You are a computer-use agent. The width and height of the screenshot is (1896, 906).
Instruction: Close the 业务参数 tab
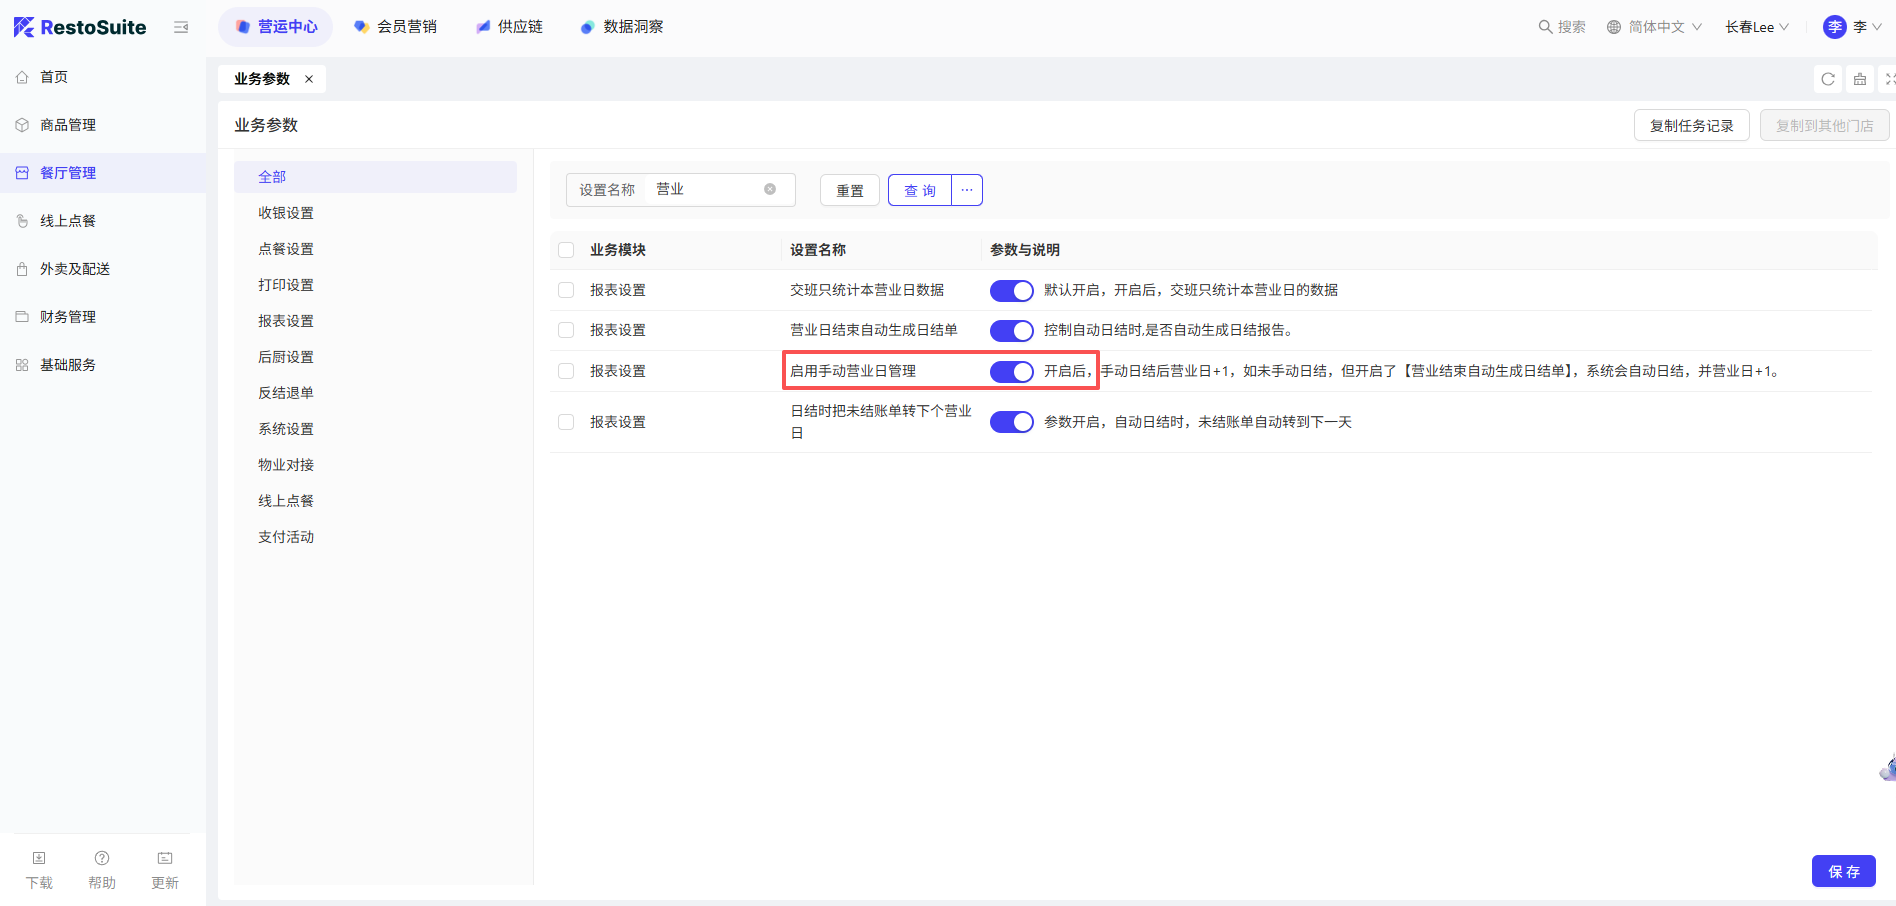tap(309, 79)
